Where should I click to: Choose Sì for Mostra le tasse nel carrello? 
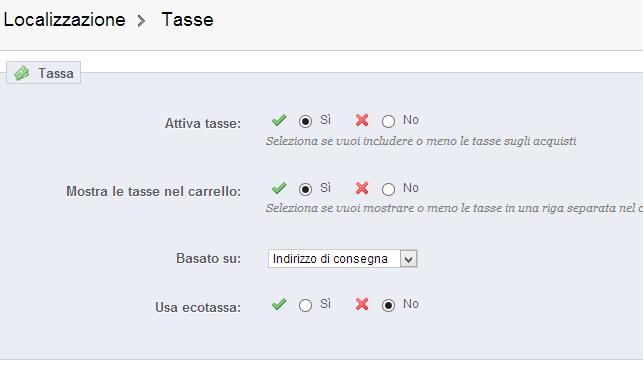[x=305, y=189]
